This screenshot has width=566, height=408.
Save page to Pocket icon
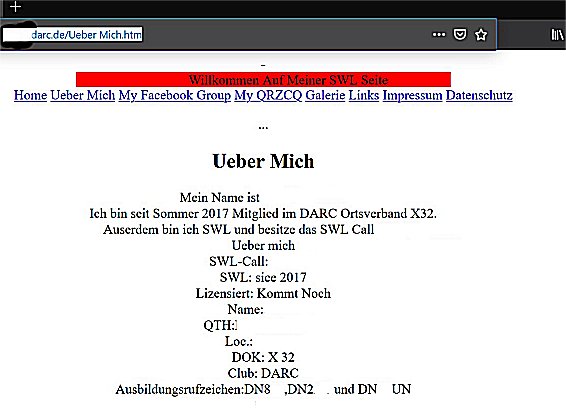[460, 35]
